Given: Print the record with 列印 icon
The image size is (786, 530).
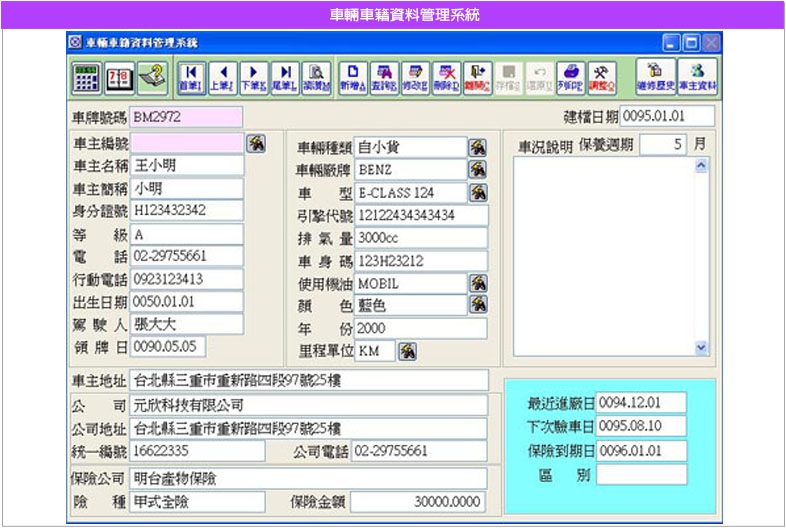Looking at the screenshot, I should 570,75.
